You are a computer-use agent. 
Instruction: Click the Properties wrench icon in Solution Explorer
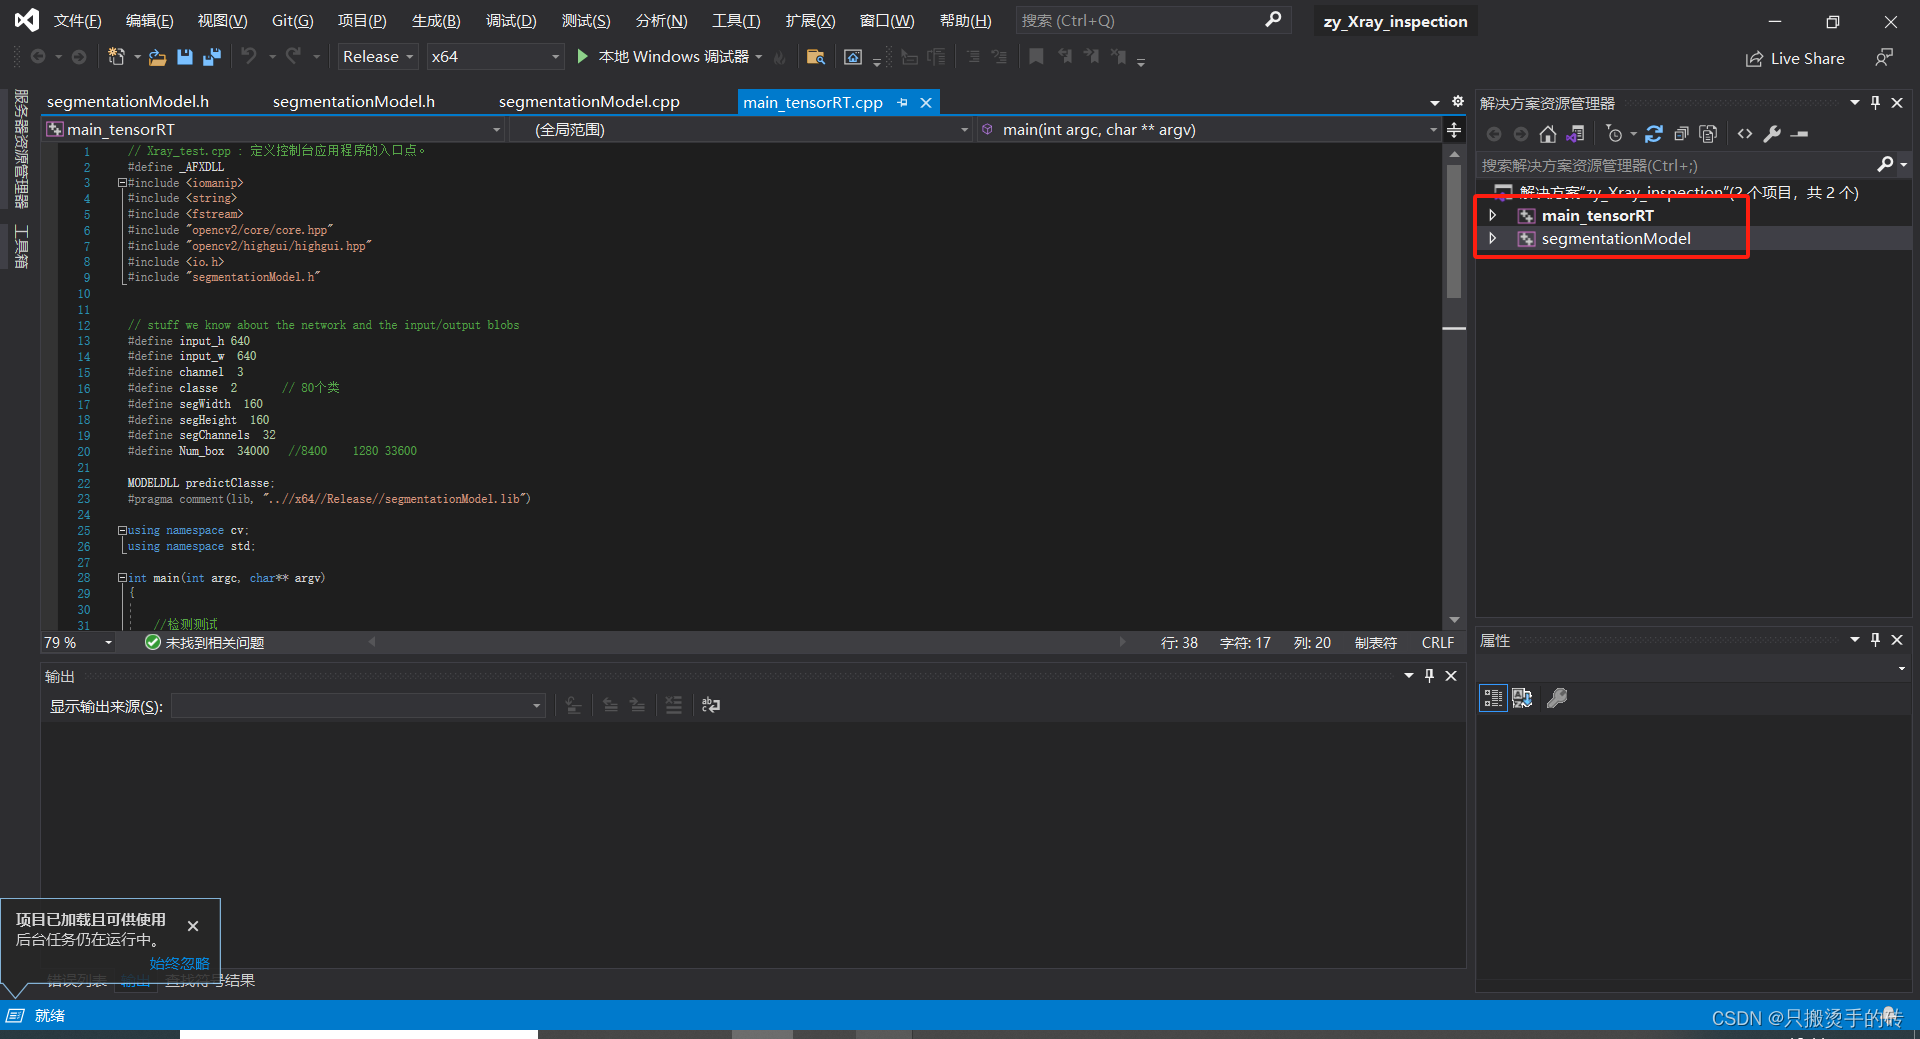(x=1772, y=134)
